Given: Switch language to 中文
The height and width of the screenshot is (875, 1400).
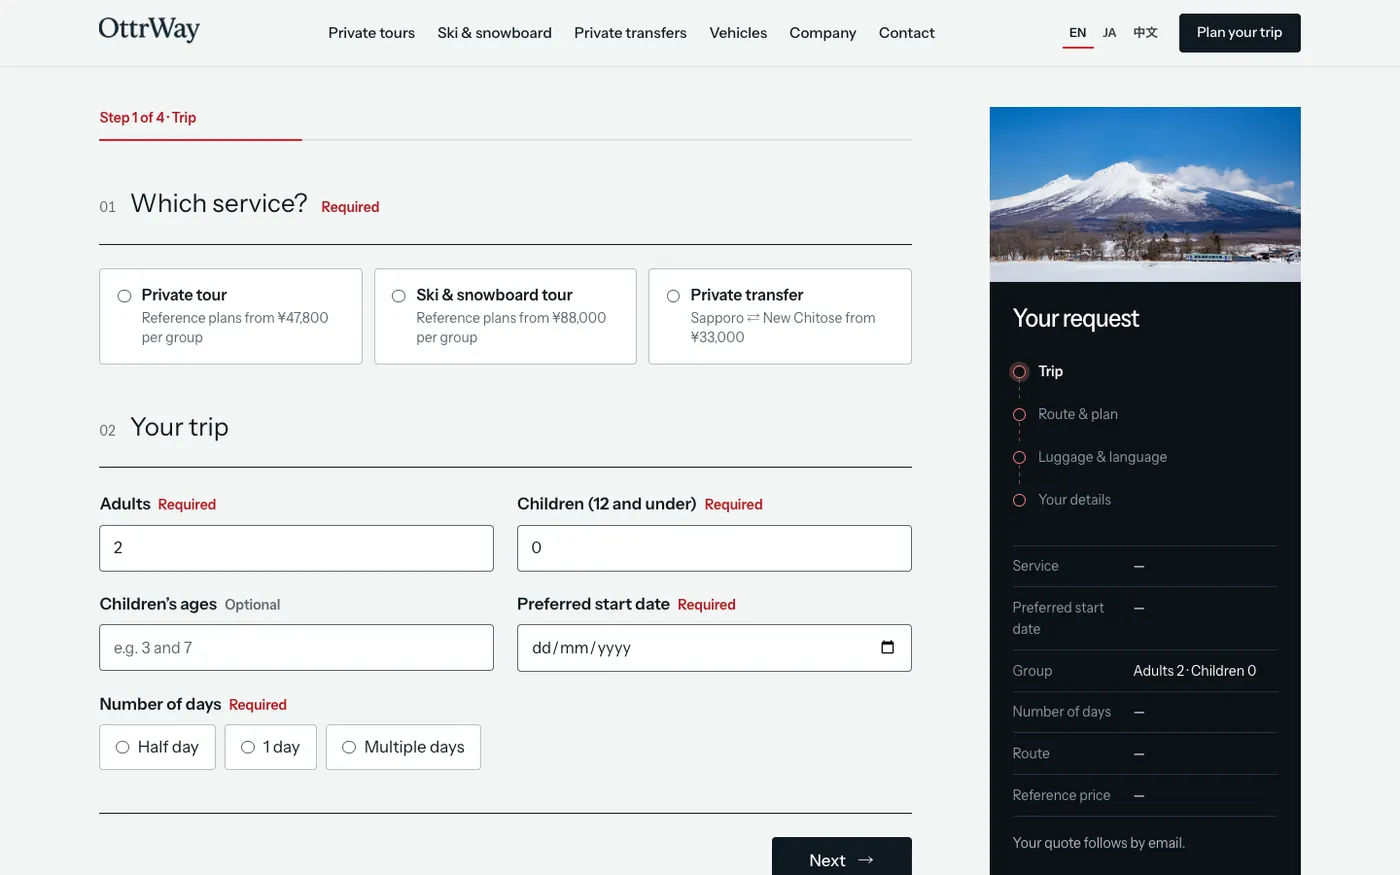Looking at the screenshot, I should (1145, 33).
